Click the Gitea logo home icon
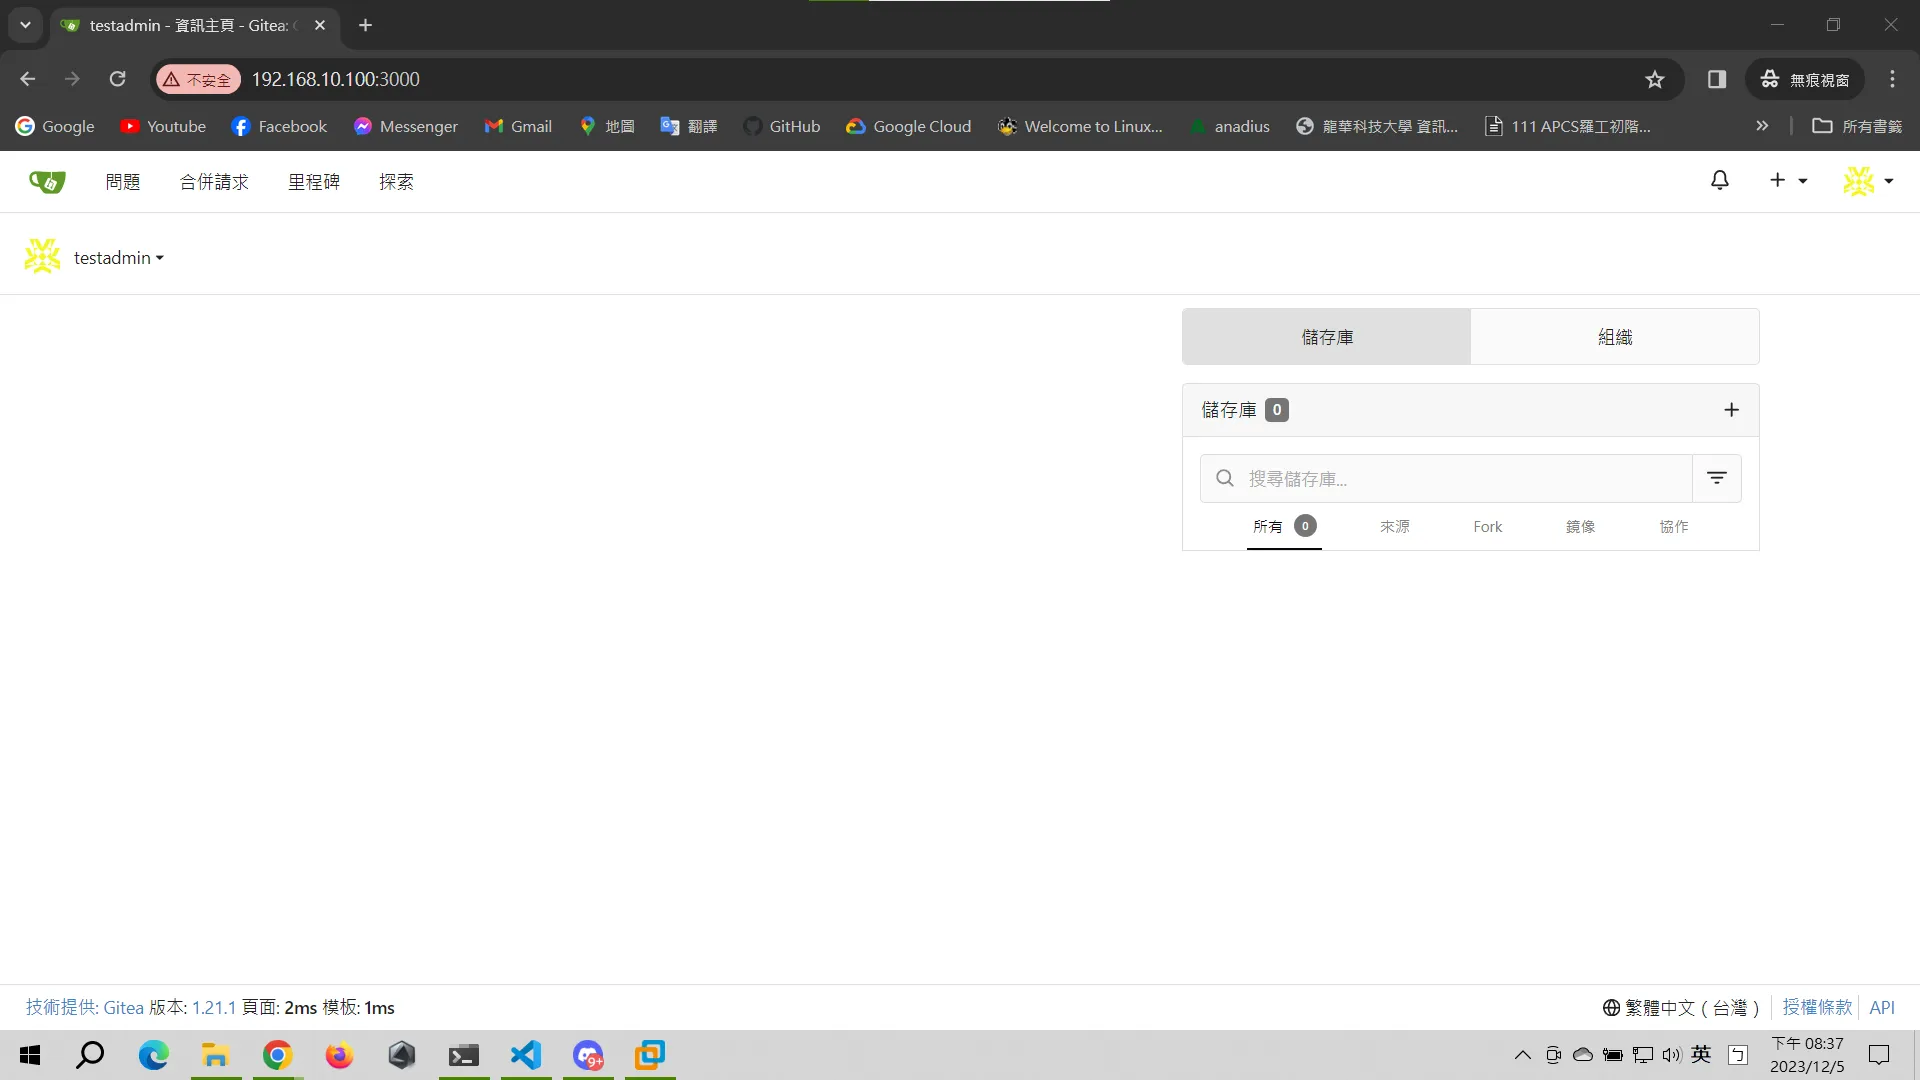 point(47,181)
